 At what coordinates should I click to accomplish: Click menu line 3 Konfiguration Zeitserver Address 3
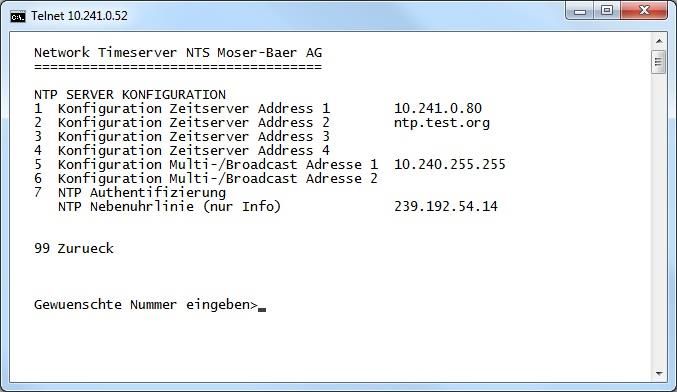coord(182,136)
